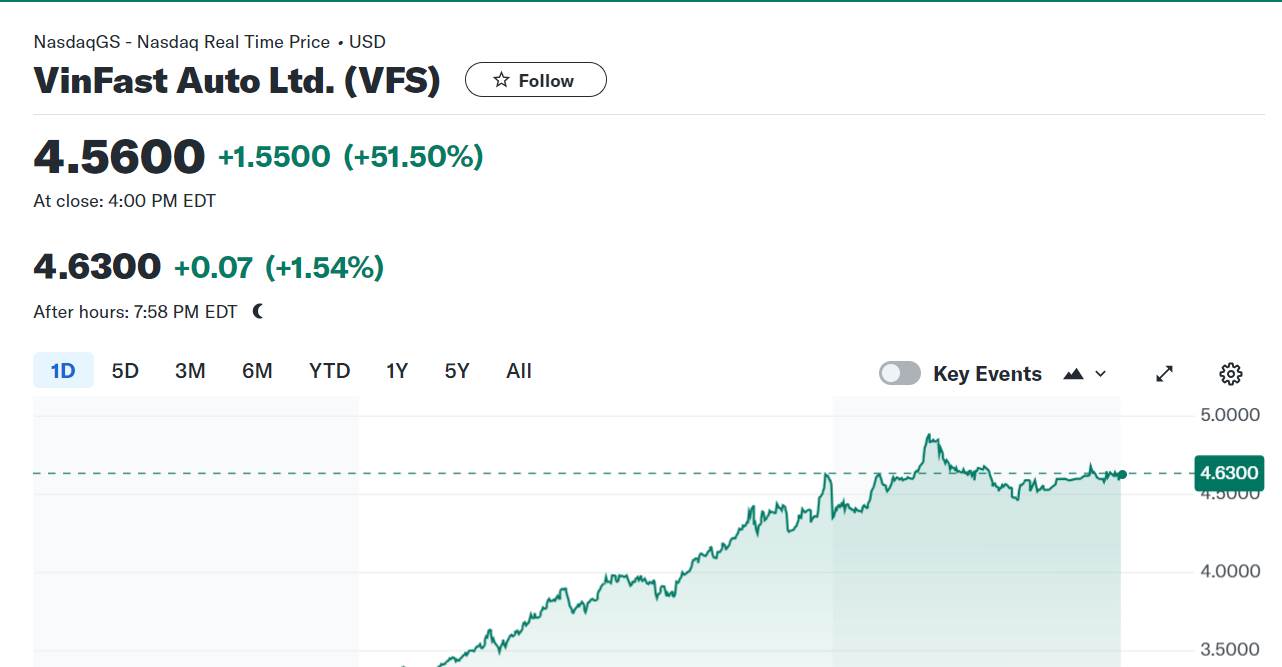Image resolution: width=1282 pixels, height=667 pixels.
Task: Click the 4.5600 closing price
Action: [119, 157]
